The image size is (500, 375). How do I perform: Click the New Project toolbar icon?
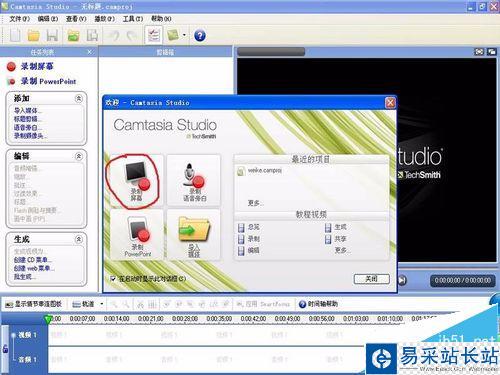(15, 35)
